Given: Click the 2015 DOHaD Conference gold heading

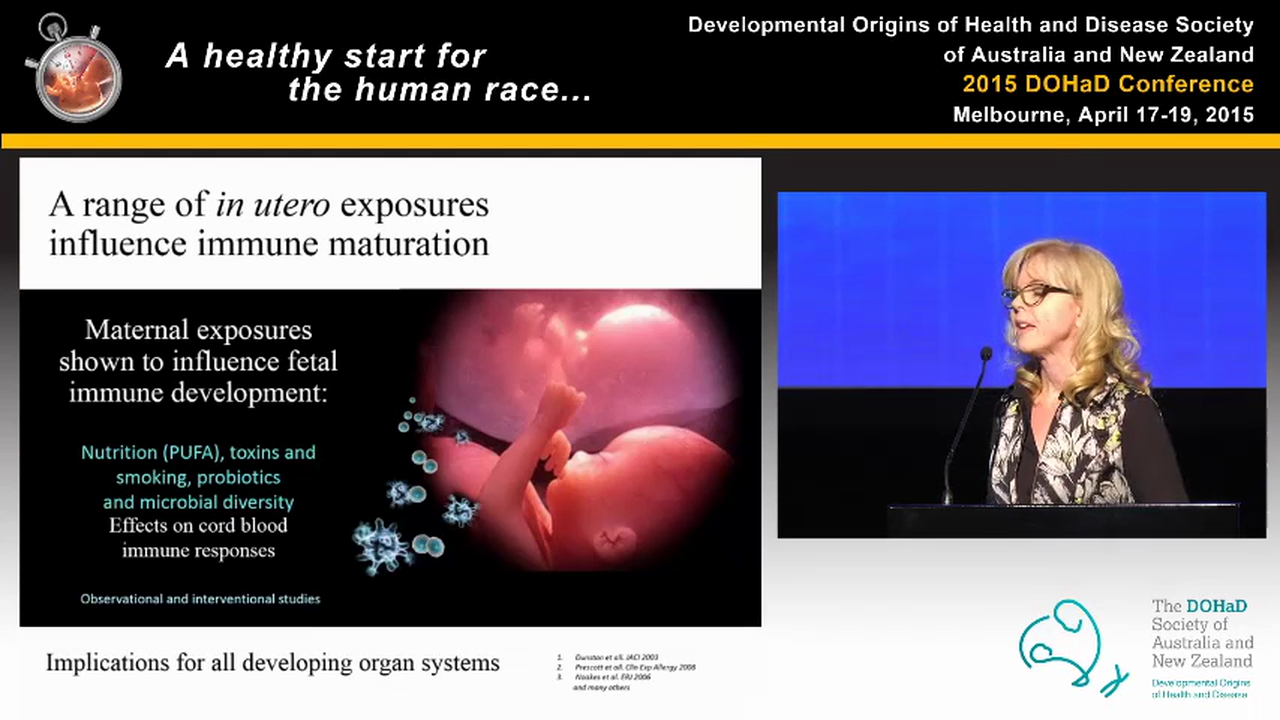Looking at the screenshot, I should pos(1108,84).
